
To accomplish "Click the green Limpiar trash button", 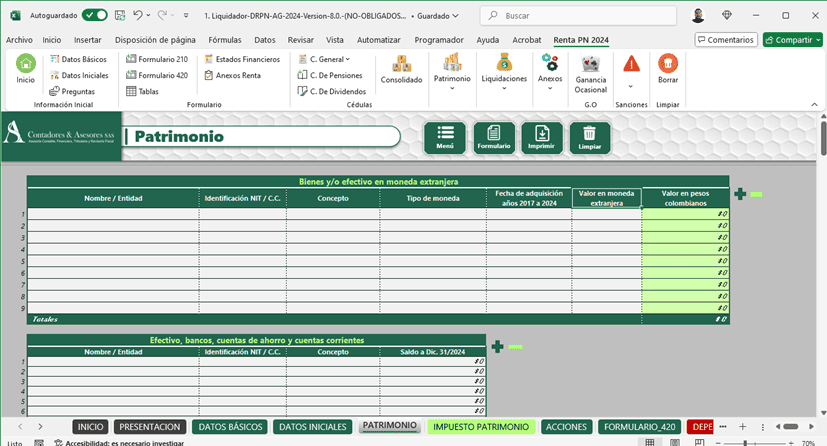I will [590, 138].
